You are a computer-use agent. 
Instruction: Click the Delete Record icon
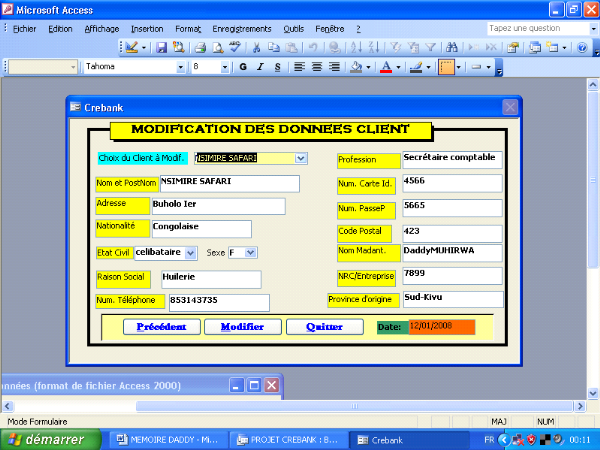click(x=491, y=47)
